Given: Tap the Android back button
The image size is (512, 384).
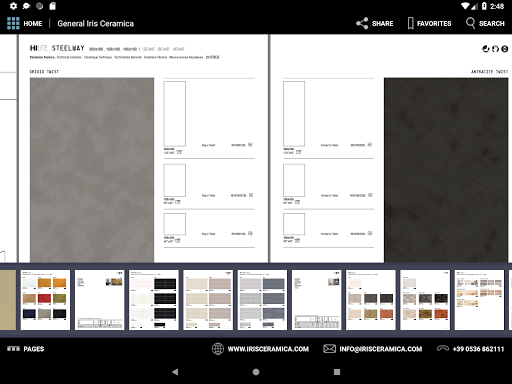Looking at the screenshot, I should point(175,372).
